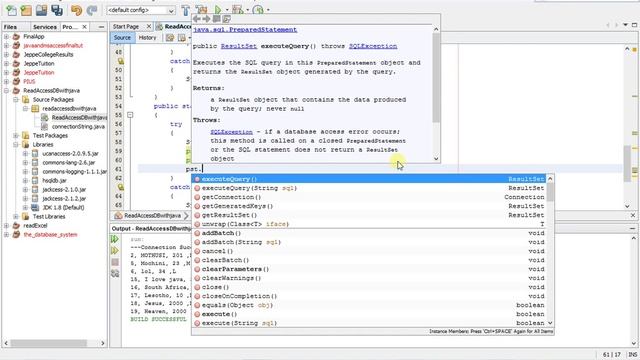Select jackcess-2.1.2.jar library
The height and width of the screenshot is (360, 640).
tap(64, 198)
